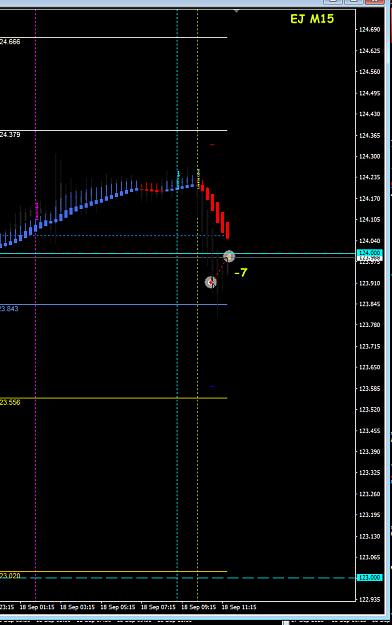Click the 18 Sep 07:15 time label
Screen dimensions: 392x625
click(x=158, y=607)
